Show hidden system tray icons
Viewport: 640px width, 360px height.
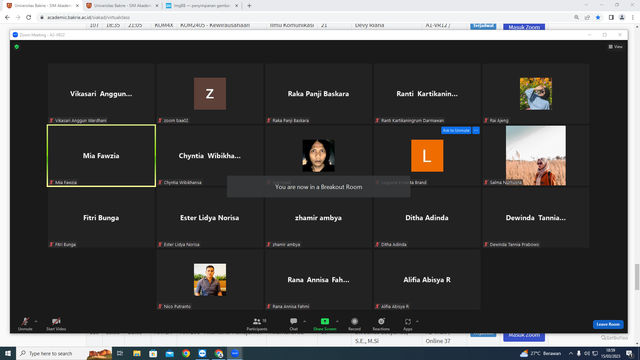click(571, 353)
